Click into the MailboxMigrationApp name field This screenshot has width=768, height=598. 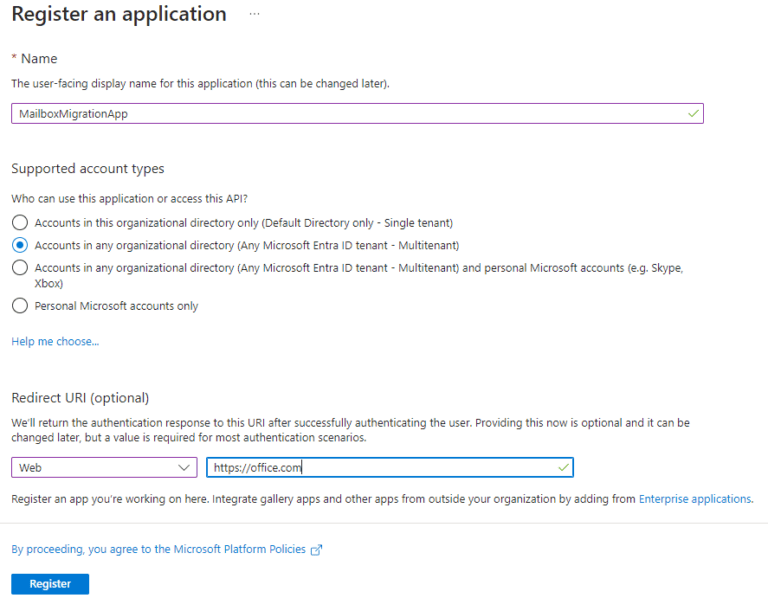pyautogui.click(x=358, y=114)
